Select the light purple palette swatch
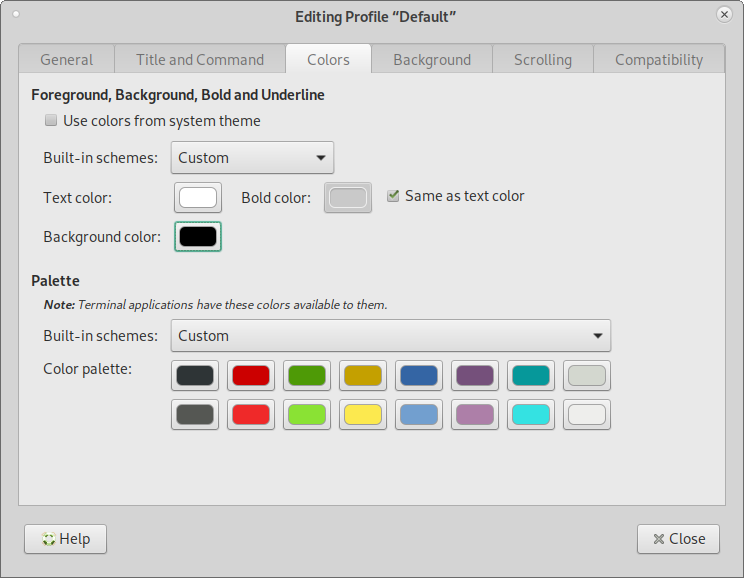The width and height of the screenshot is (744, 578). (475, 414)
